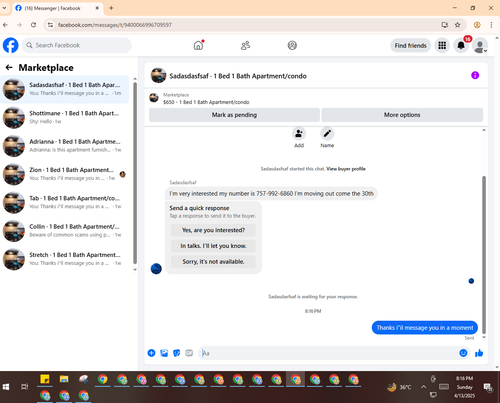Reload the page with the browser refresh button
Image resolution: width=500 pixels, height=403 pixels.
click(x=33, y=25)
